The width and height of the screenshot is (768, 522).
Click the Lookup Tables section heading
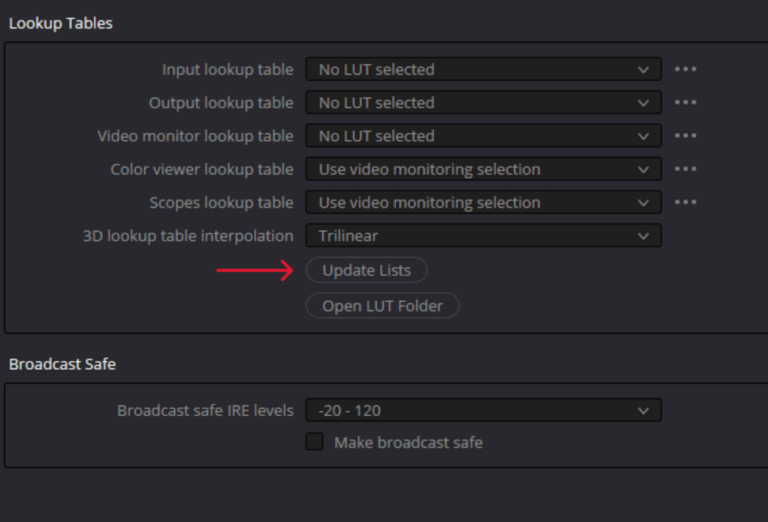pos(61,23)
